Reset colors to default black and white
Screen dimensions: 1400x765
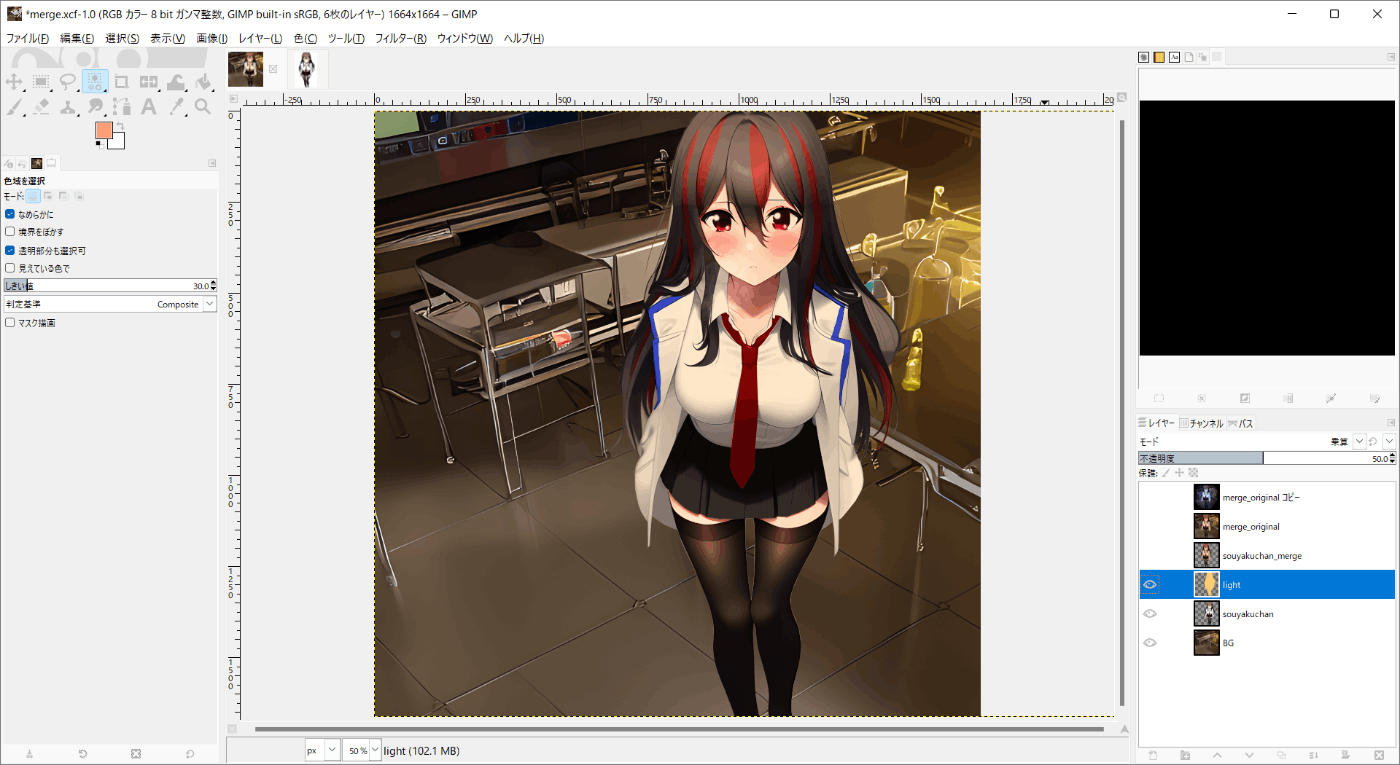point(98,144)
